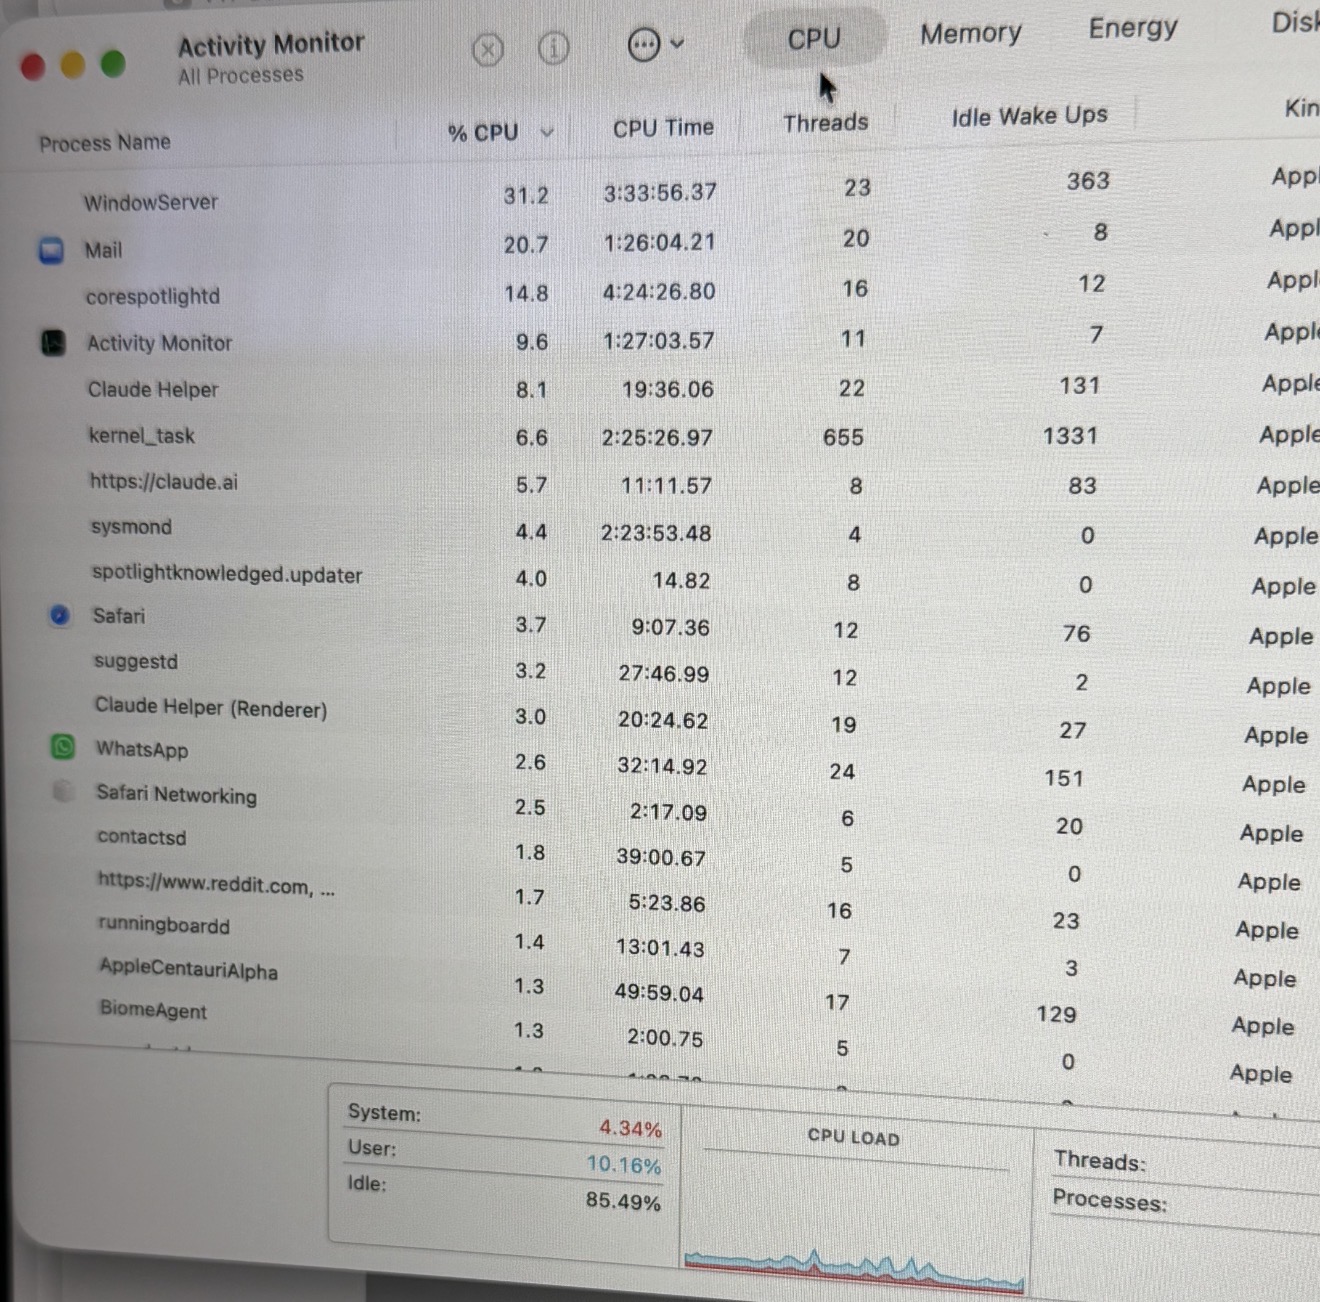1320x1302 pixels.
Task: Select the WhatsApp process name
Action: tap(142, 749)
